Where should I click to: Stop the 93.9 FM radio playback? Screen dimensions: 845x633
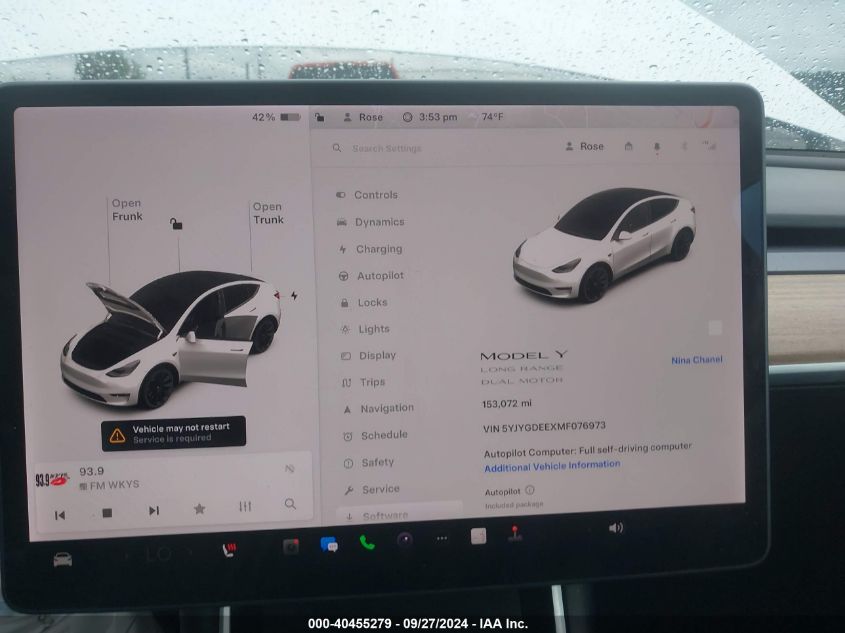click(107, 513)
